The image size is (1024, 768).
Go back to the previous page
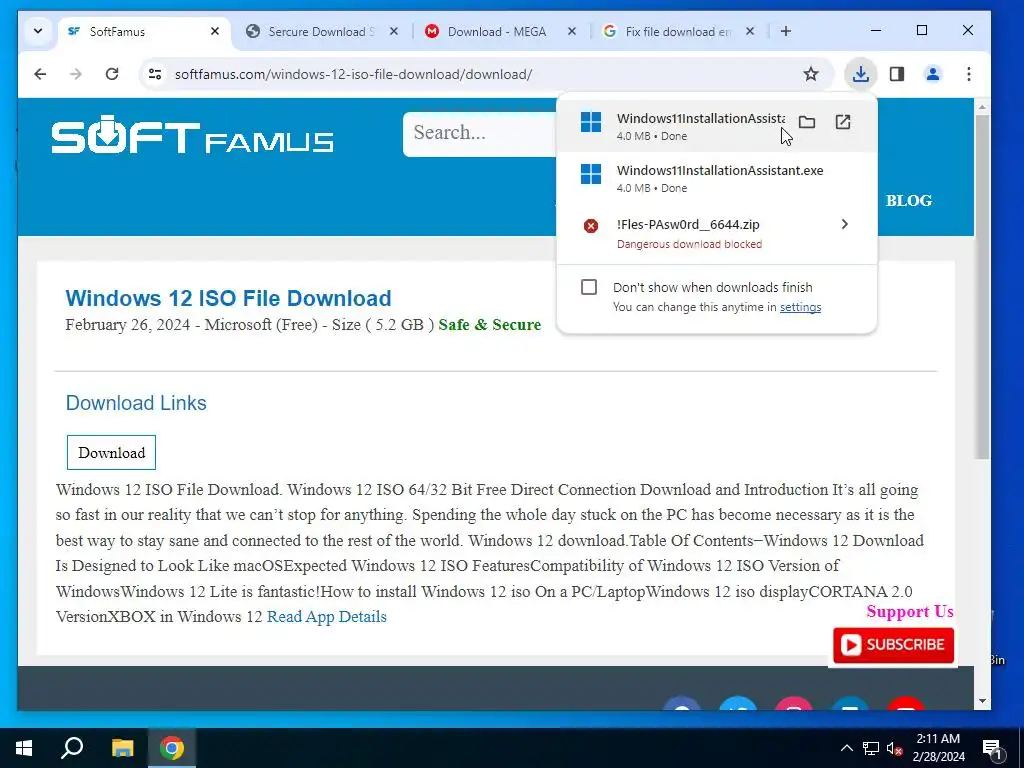click(x=40, y=74)
